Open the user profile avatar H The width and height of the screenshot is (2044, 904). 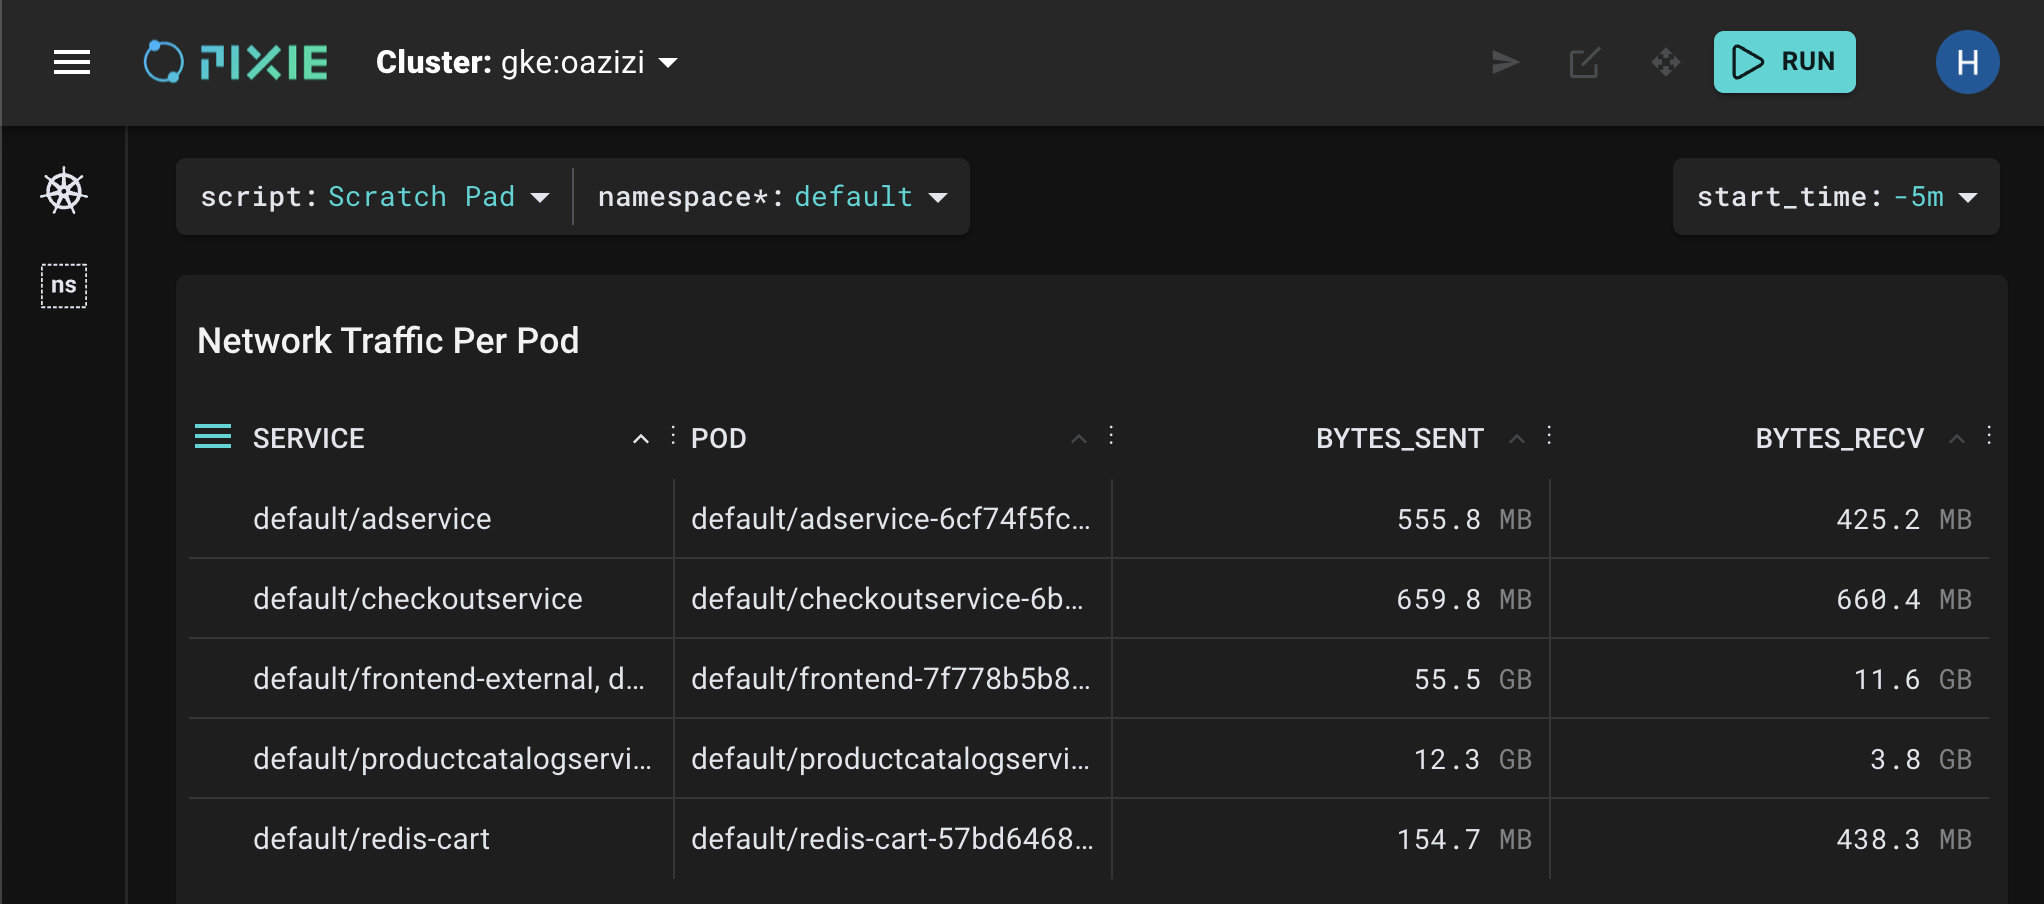coord(1967,63)
